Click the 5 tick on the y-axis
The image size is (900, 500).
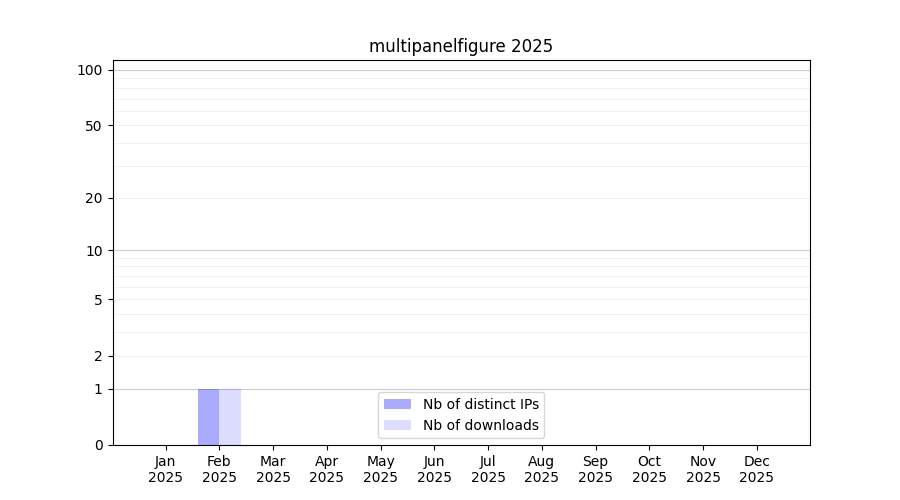coord(97,300)
